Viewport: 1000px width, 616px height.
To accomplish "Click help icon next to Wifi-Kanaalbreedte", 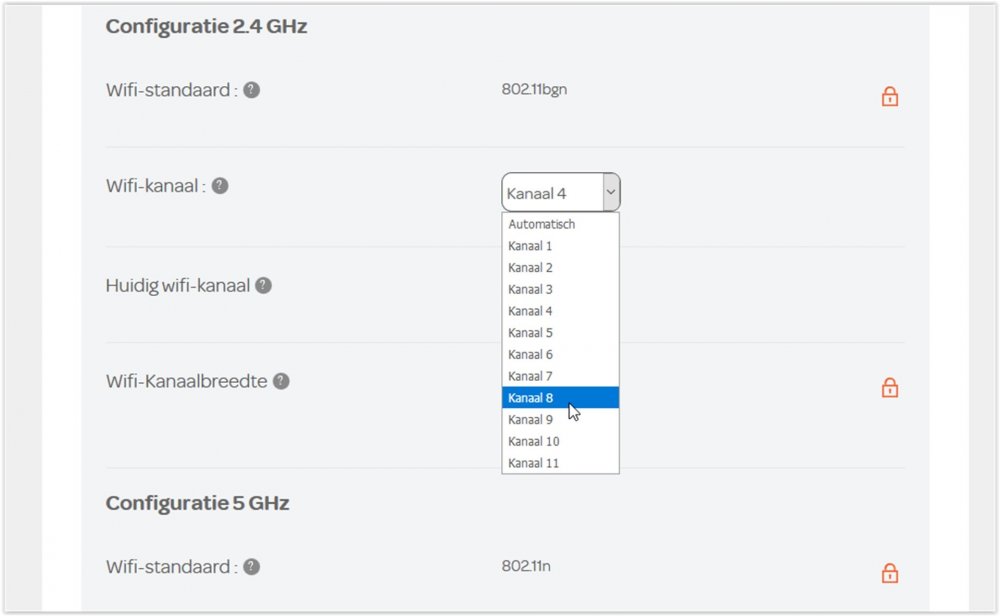I will (x=281, y=381).
